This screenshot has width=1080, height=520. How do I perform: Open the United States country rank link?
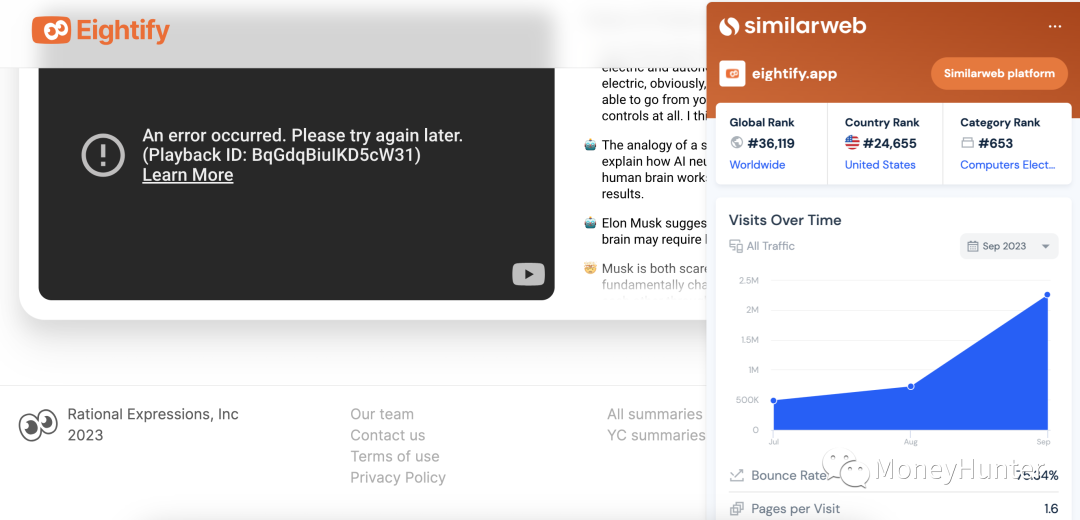pos(880,165)
